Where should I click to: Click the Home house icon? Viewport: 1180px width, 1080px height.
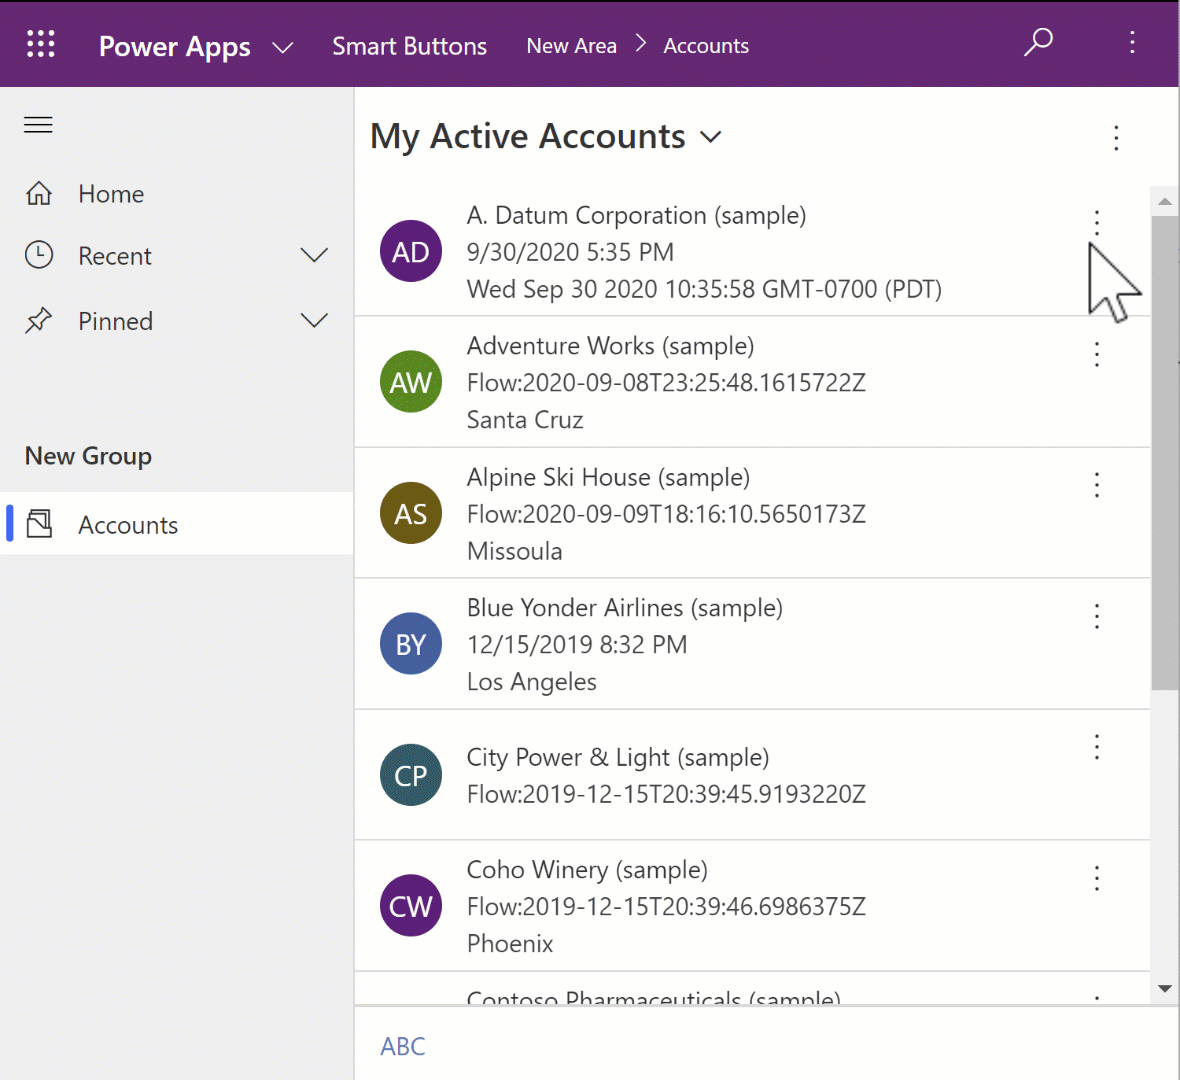click(x=39, y=193)
